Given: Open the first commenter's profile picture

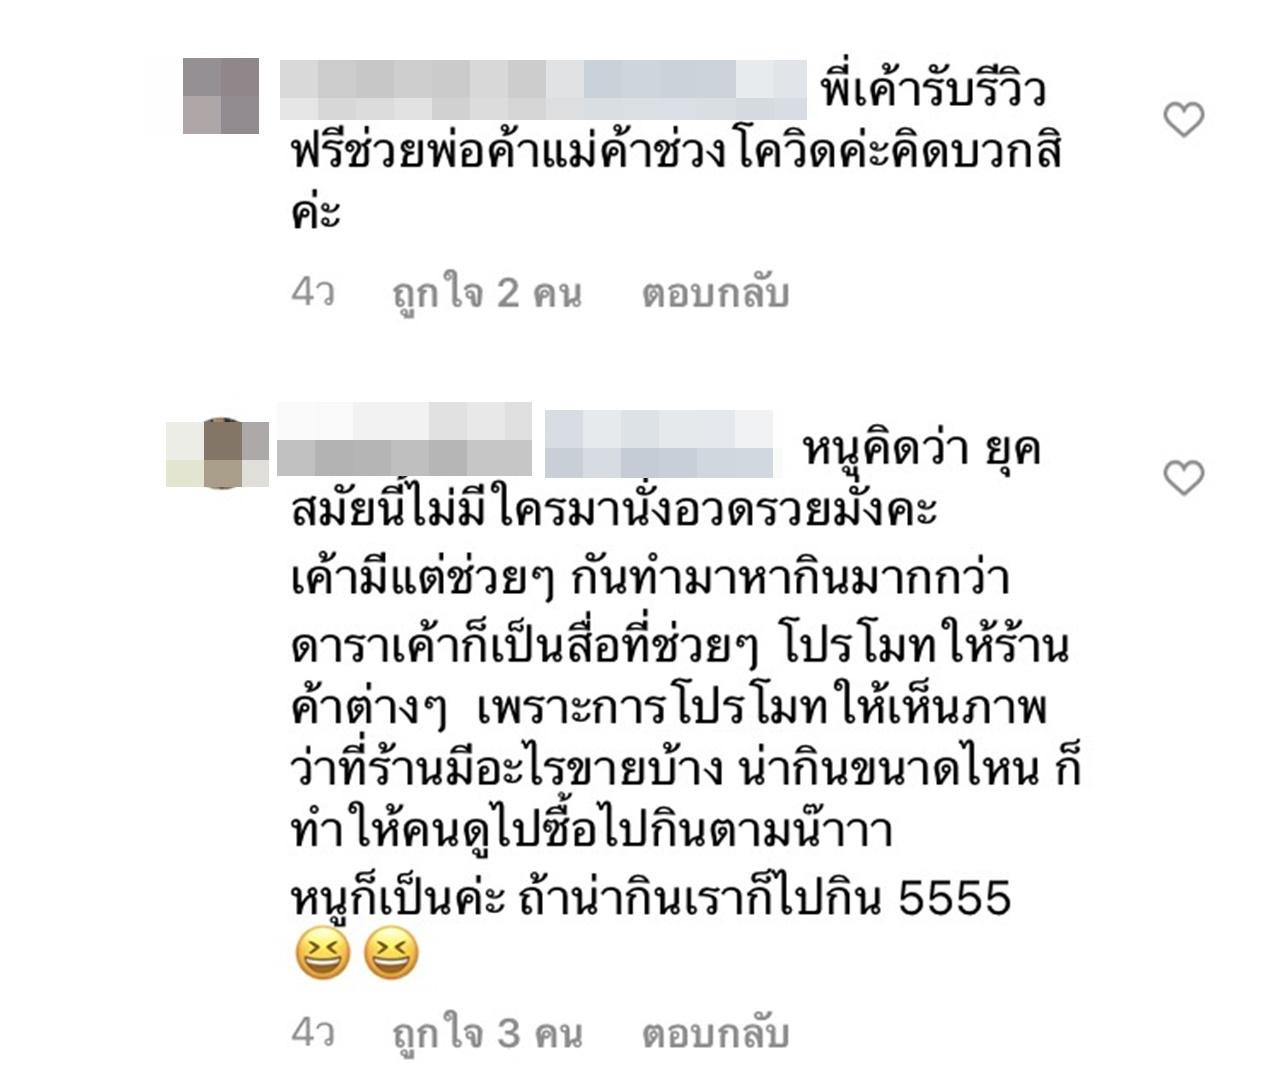Looking at the screenshot, I should point(221,96).
